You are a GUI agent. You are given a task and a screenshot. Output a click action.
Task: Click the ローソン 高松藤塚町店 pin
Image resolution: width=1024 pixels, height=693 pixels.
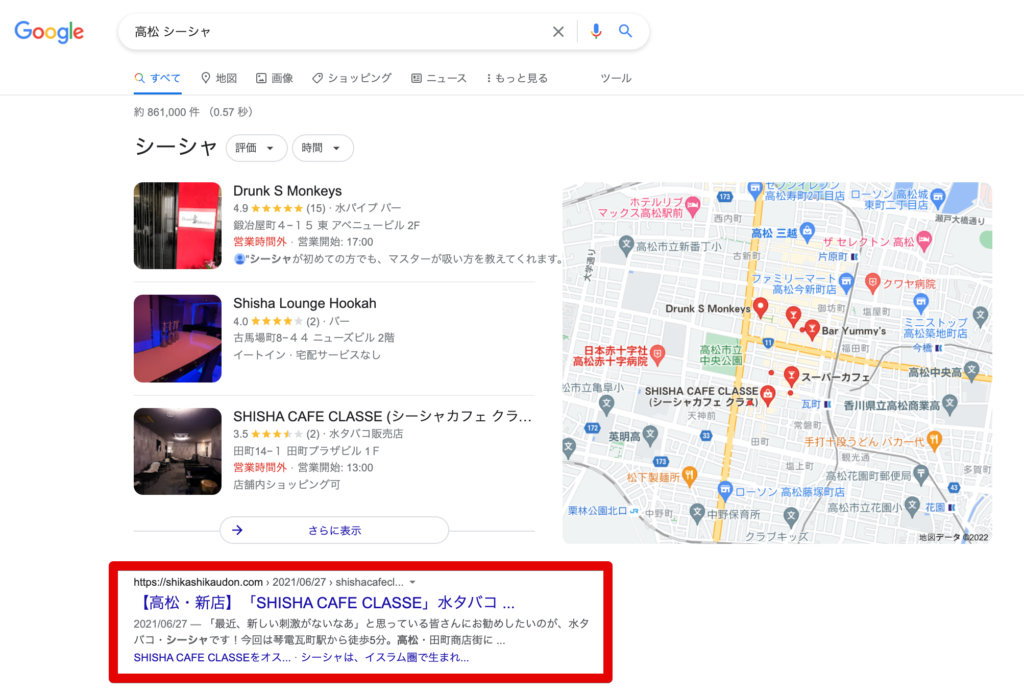tap(725, 490)
